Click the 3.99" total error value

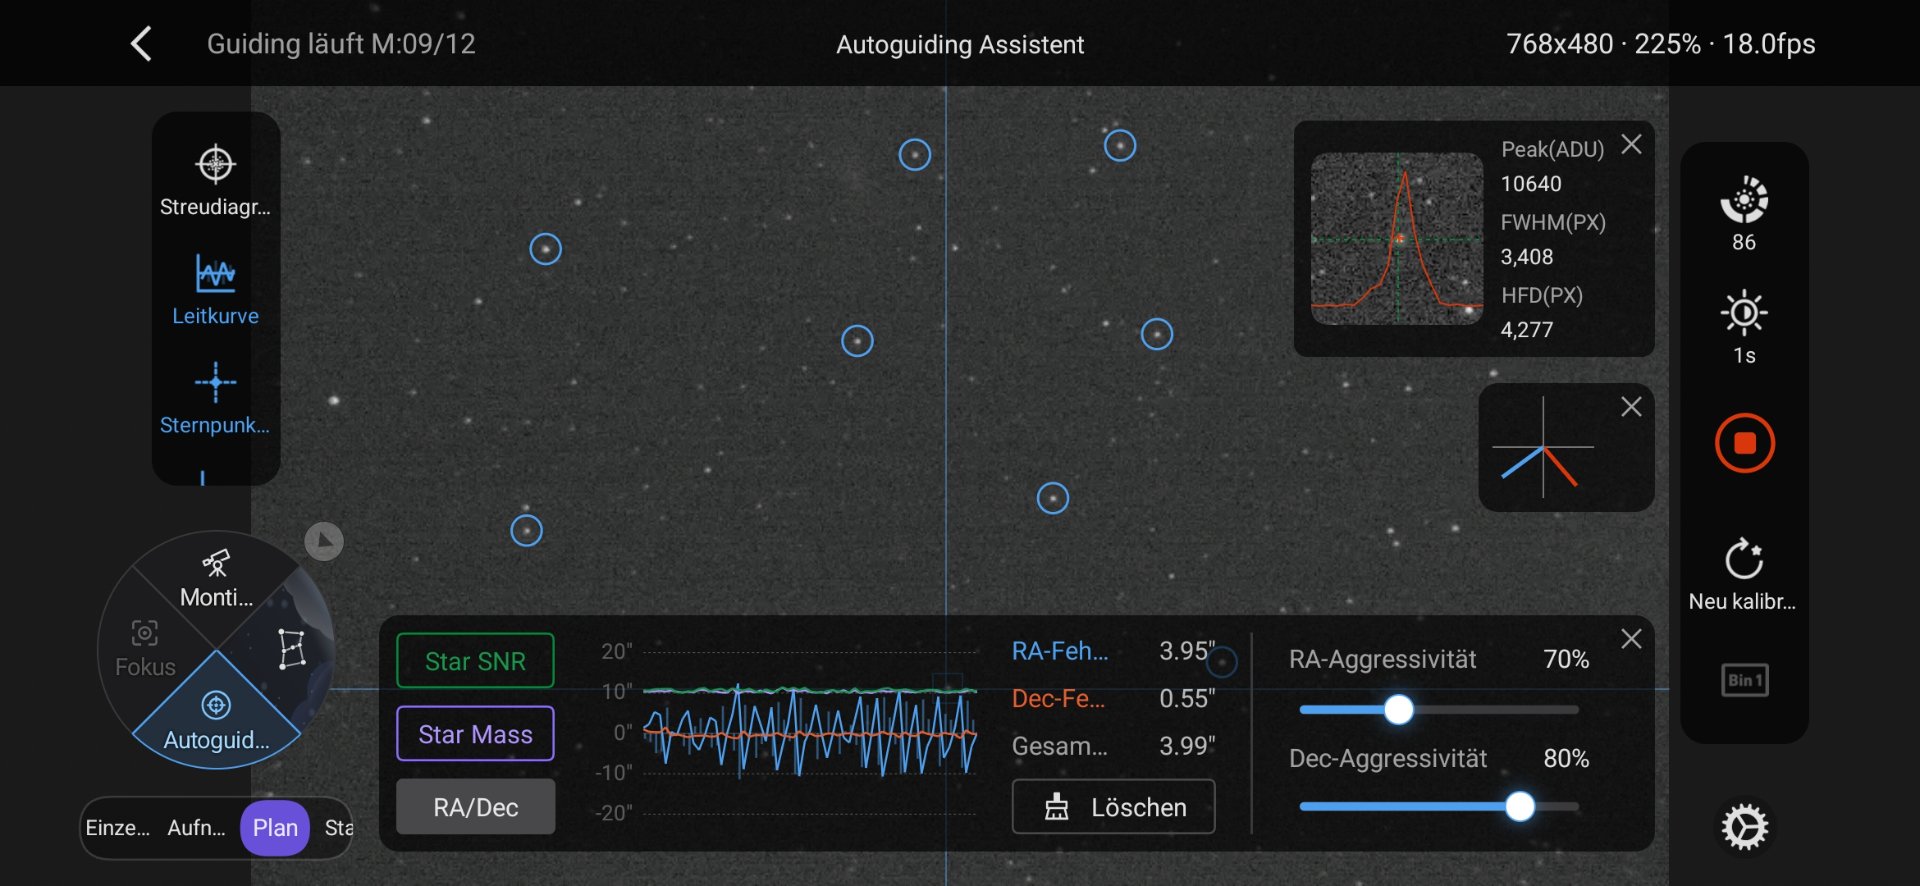(x=1187, y=746)
